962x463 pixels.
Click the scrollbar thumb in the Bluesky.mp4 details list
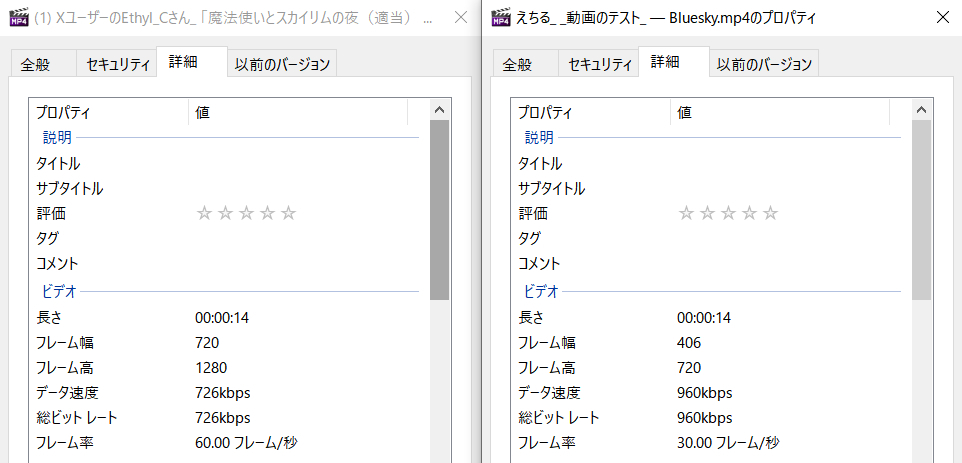tap(921, 210)
